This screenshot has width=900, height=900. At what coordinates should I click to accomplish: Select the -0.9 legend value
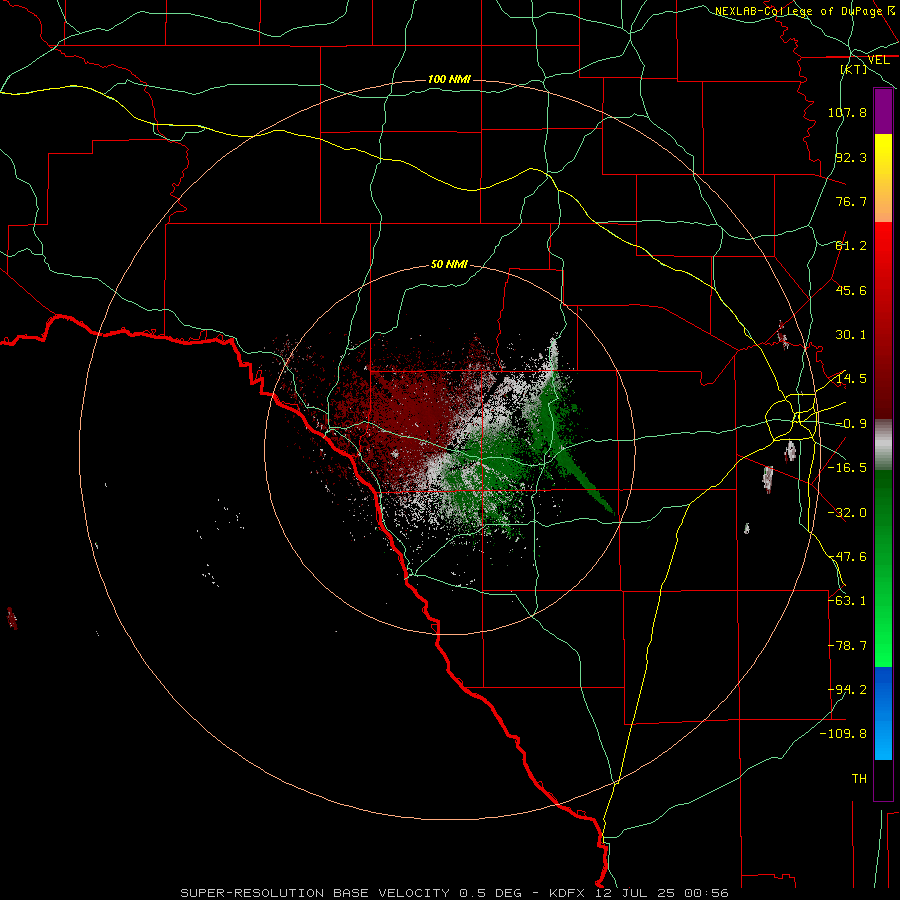851,424
